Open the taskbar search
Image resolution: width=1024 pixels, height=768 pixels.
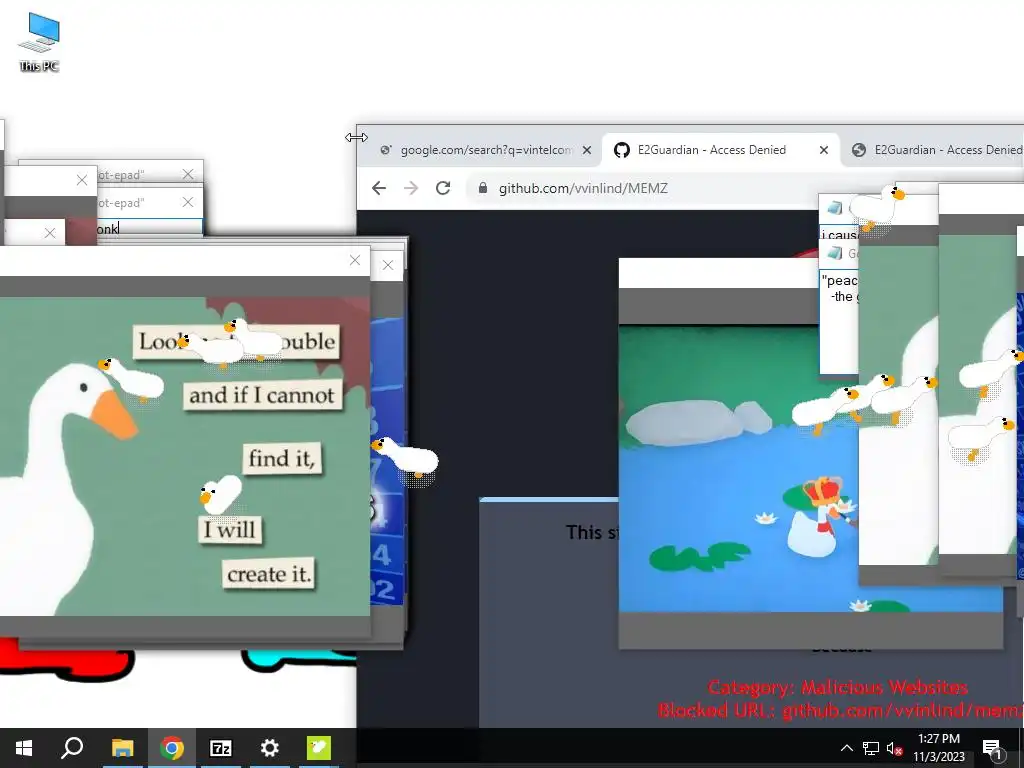coord(72,748)
